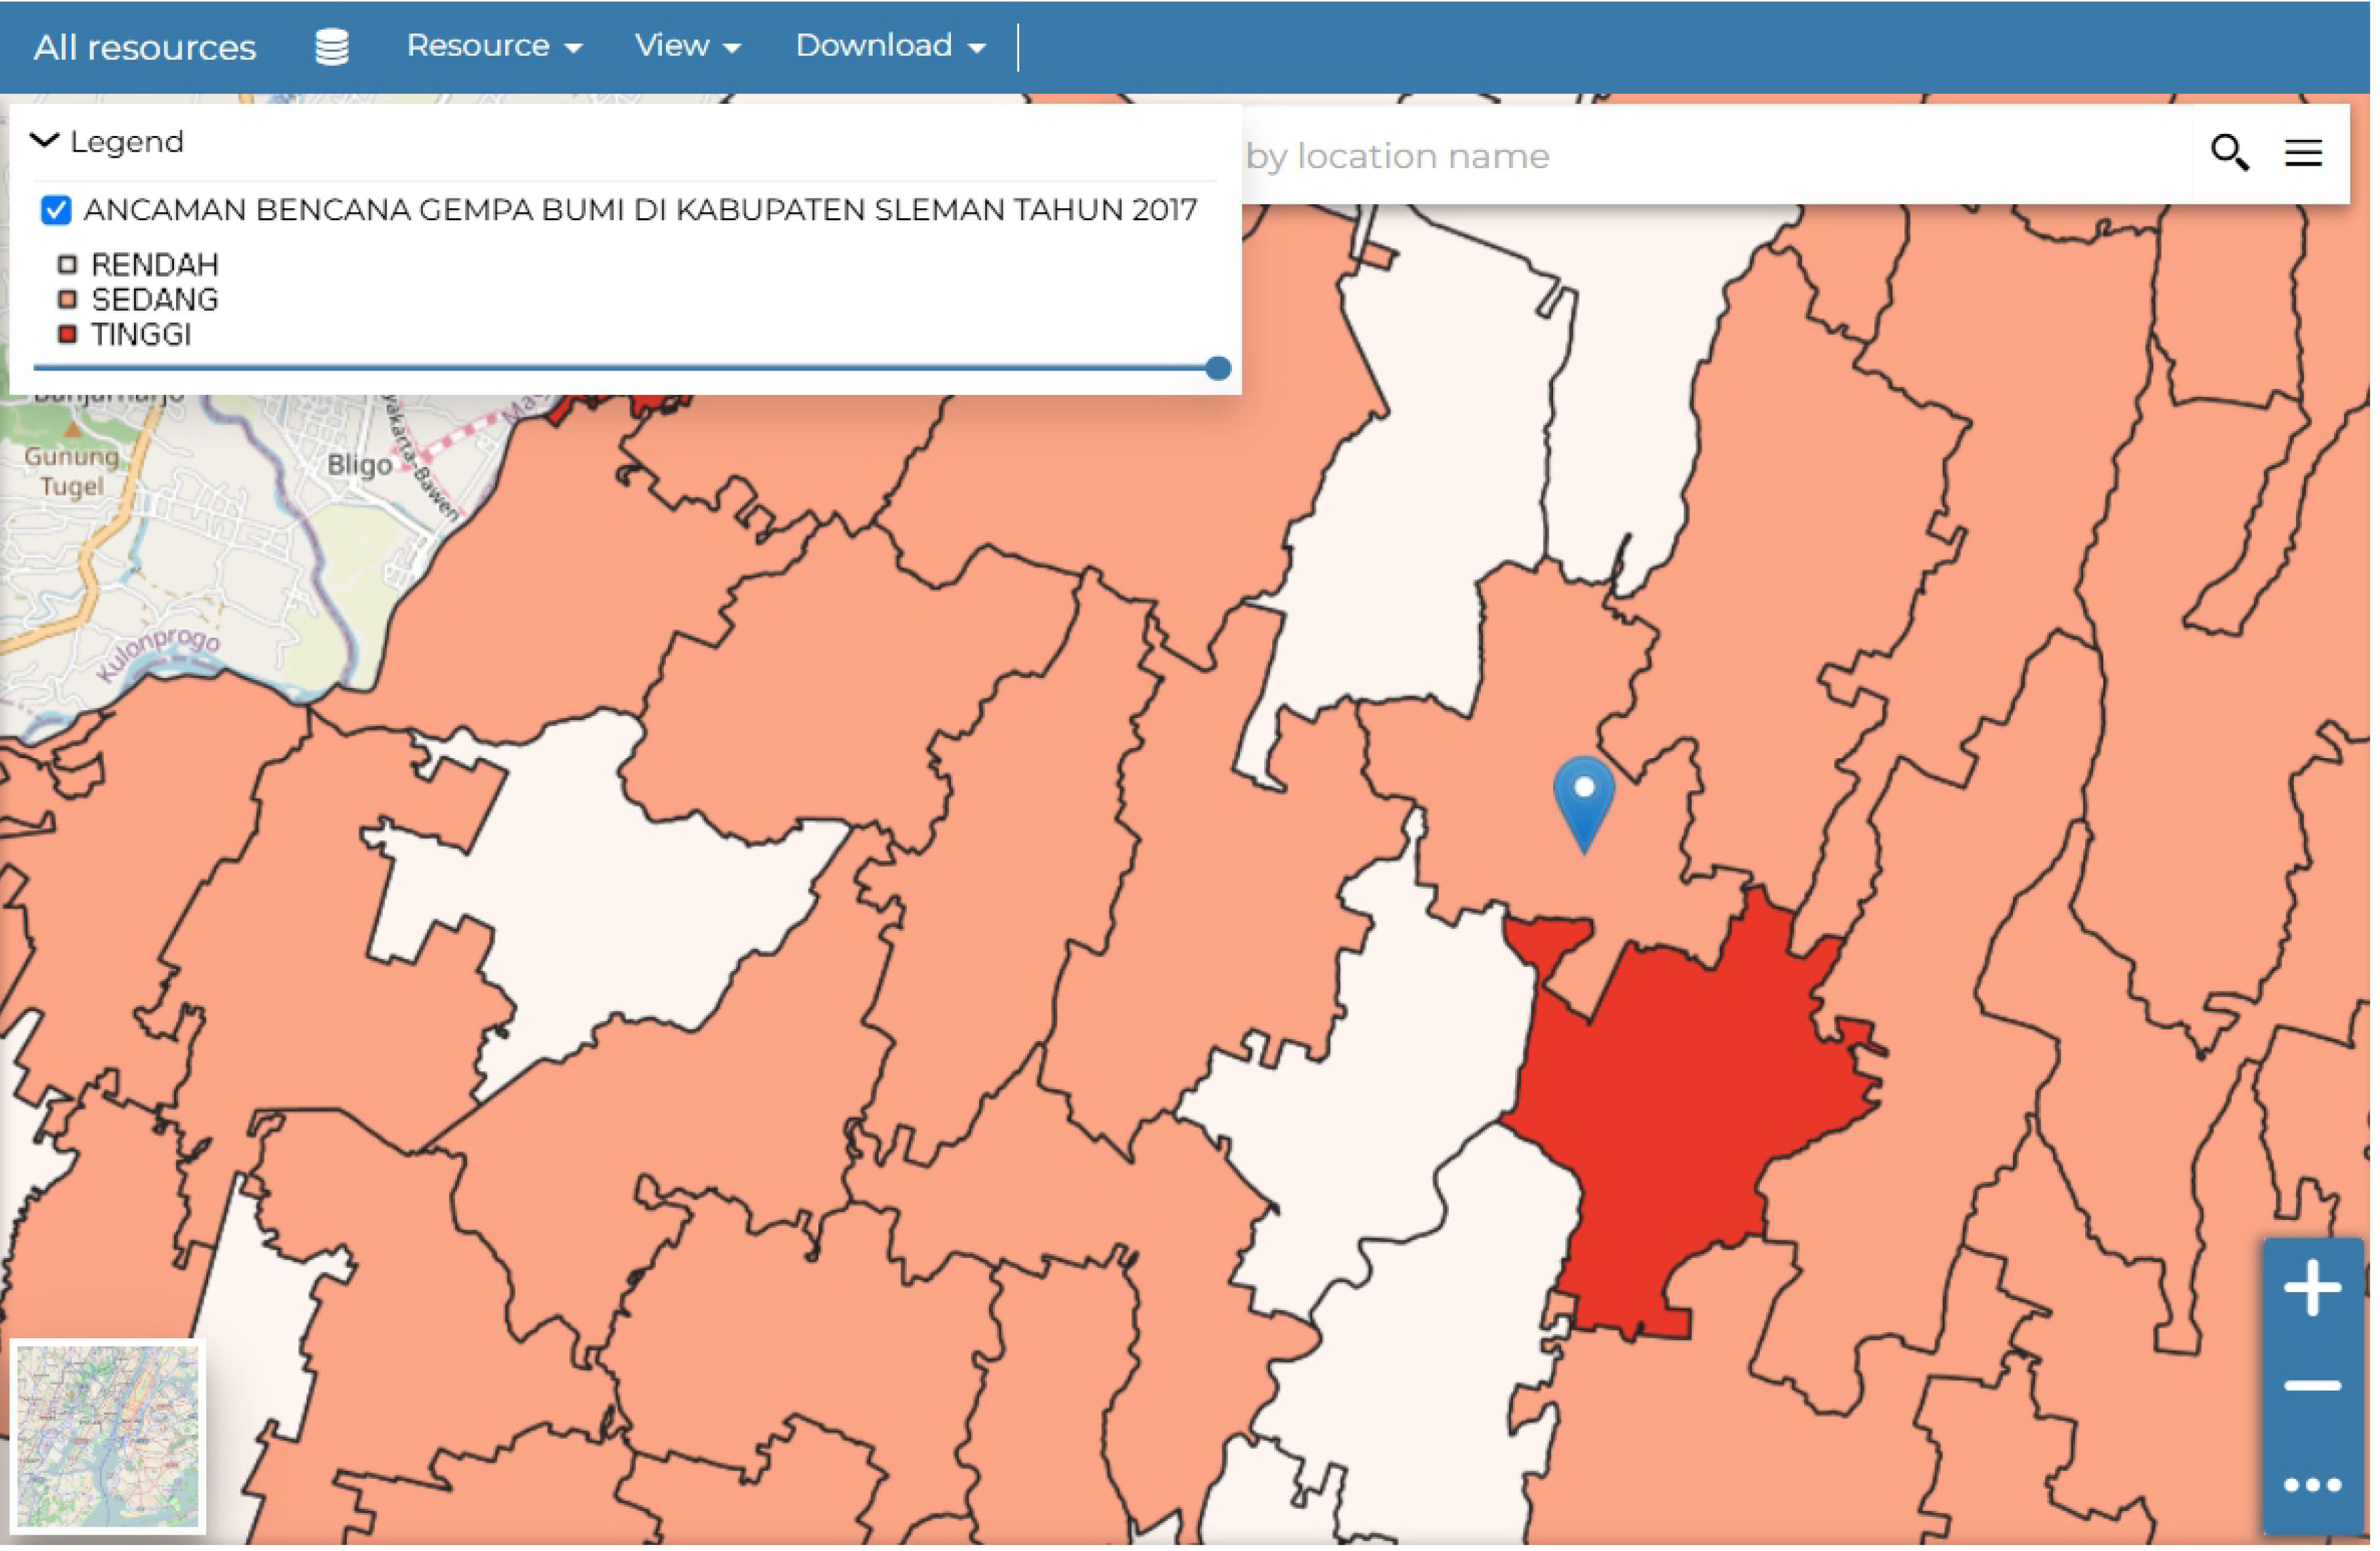Click the search magnifier icon
This screenshot has width=2380, height=1551.
[2229, 154]
